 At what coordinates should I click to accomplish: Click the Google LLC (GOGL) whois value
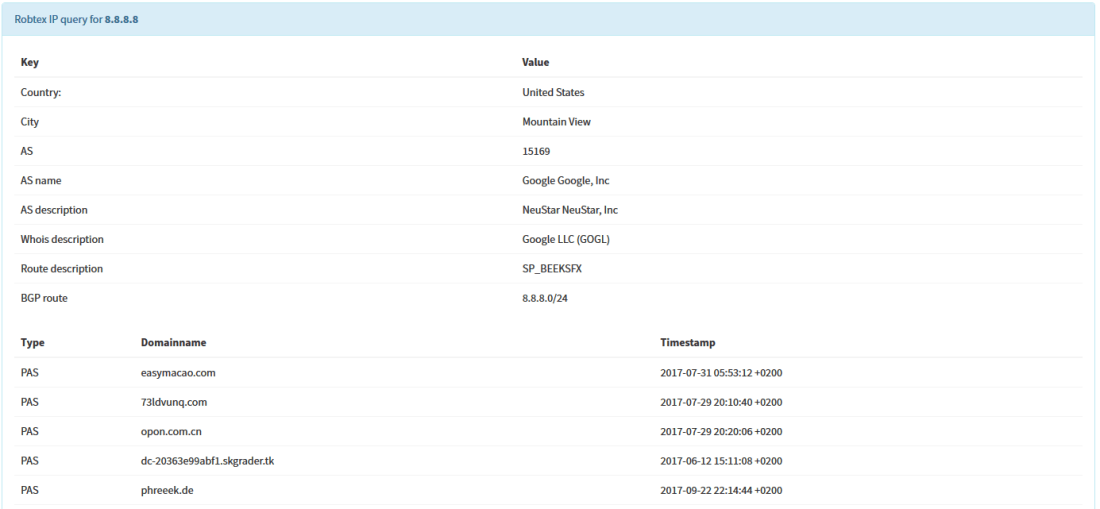point(566,239)
